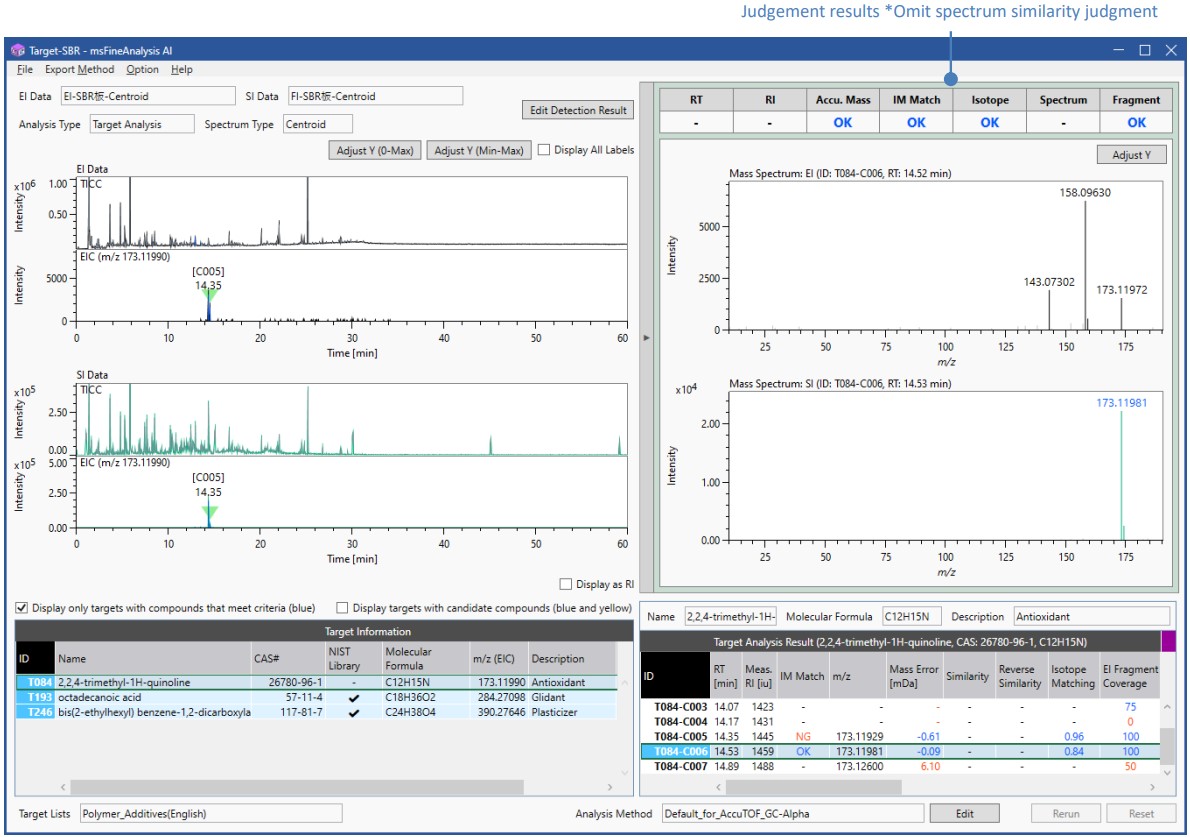The image size is (1190, 837).
Task: Open the File menu
Action: tap(25, 70)
